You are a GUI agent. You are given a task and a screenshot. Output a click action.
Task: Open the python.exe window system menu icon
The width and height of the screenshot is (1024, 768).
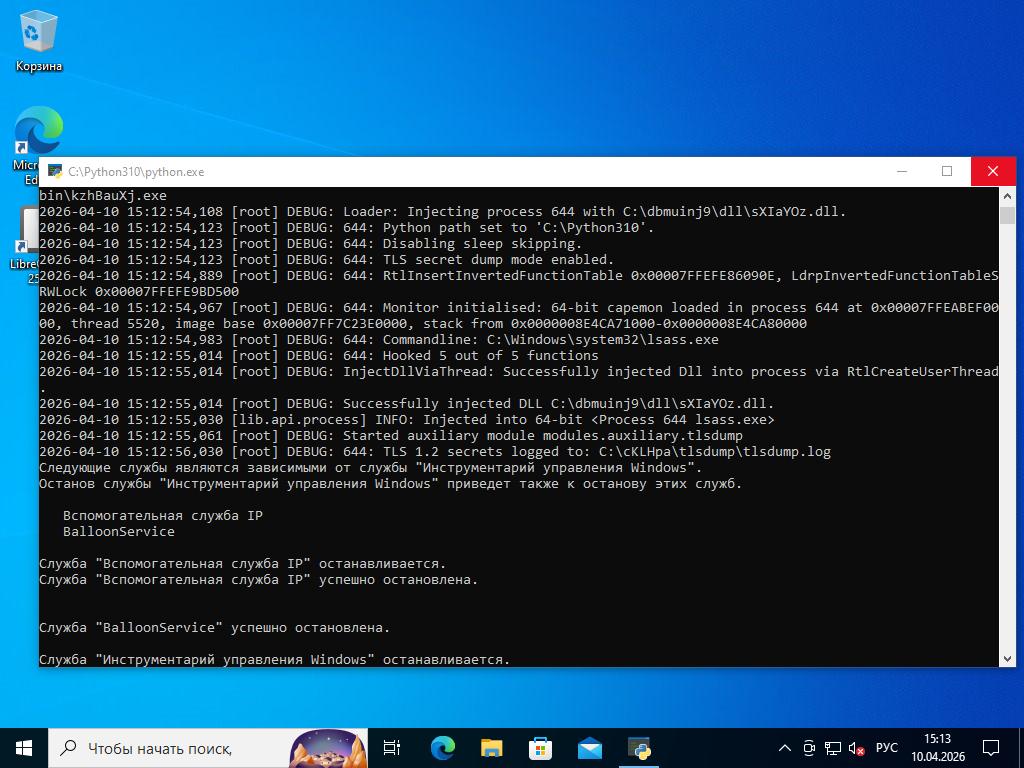coord(54,172)
